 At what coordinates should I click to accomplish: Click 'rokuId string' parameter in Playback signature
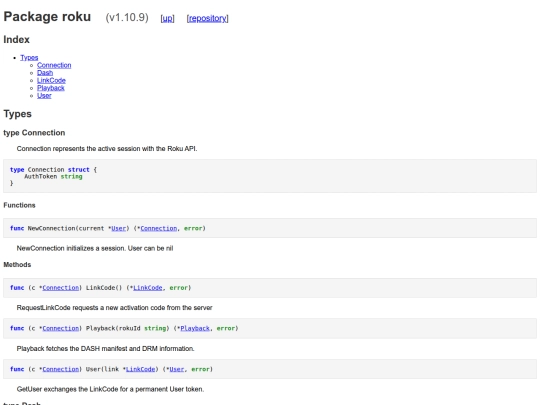144,328
